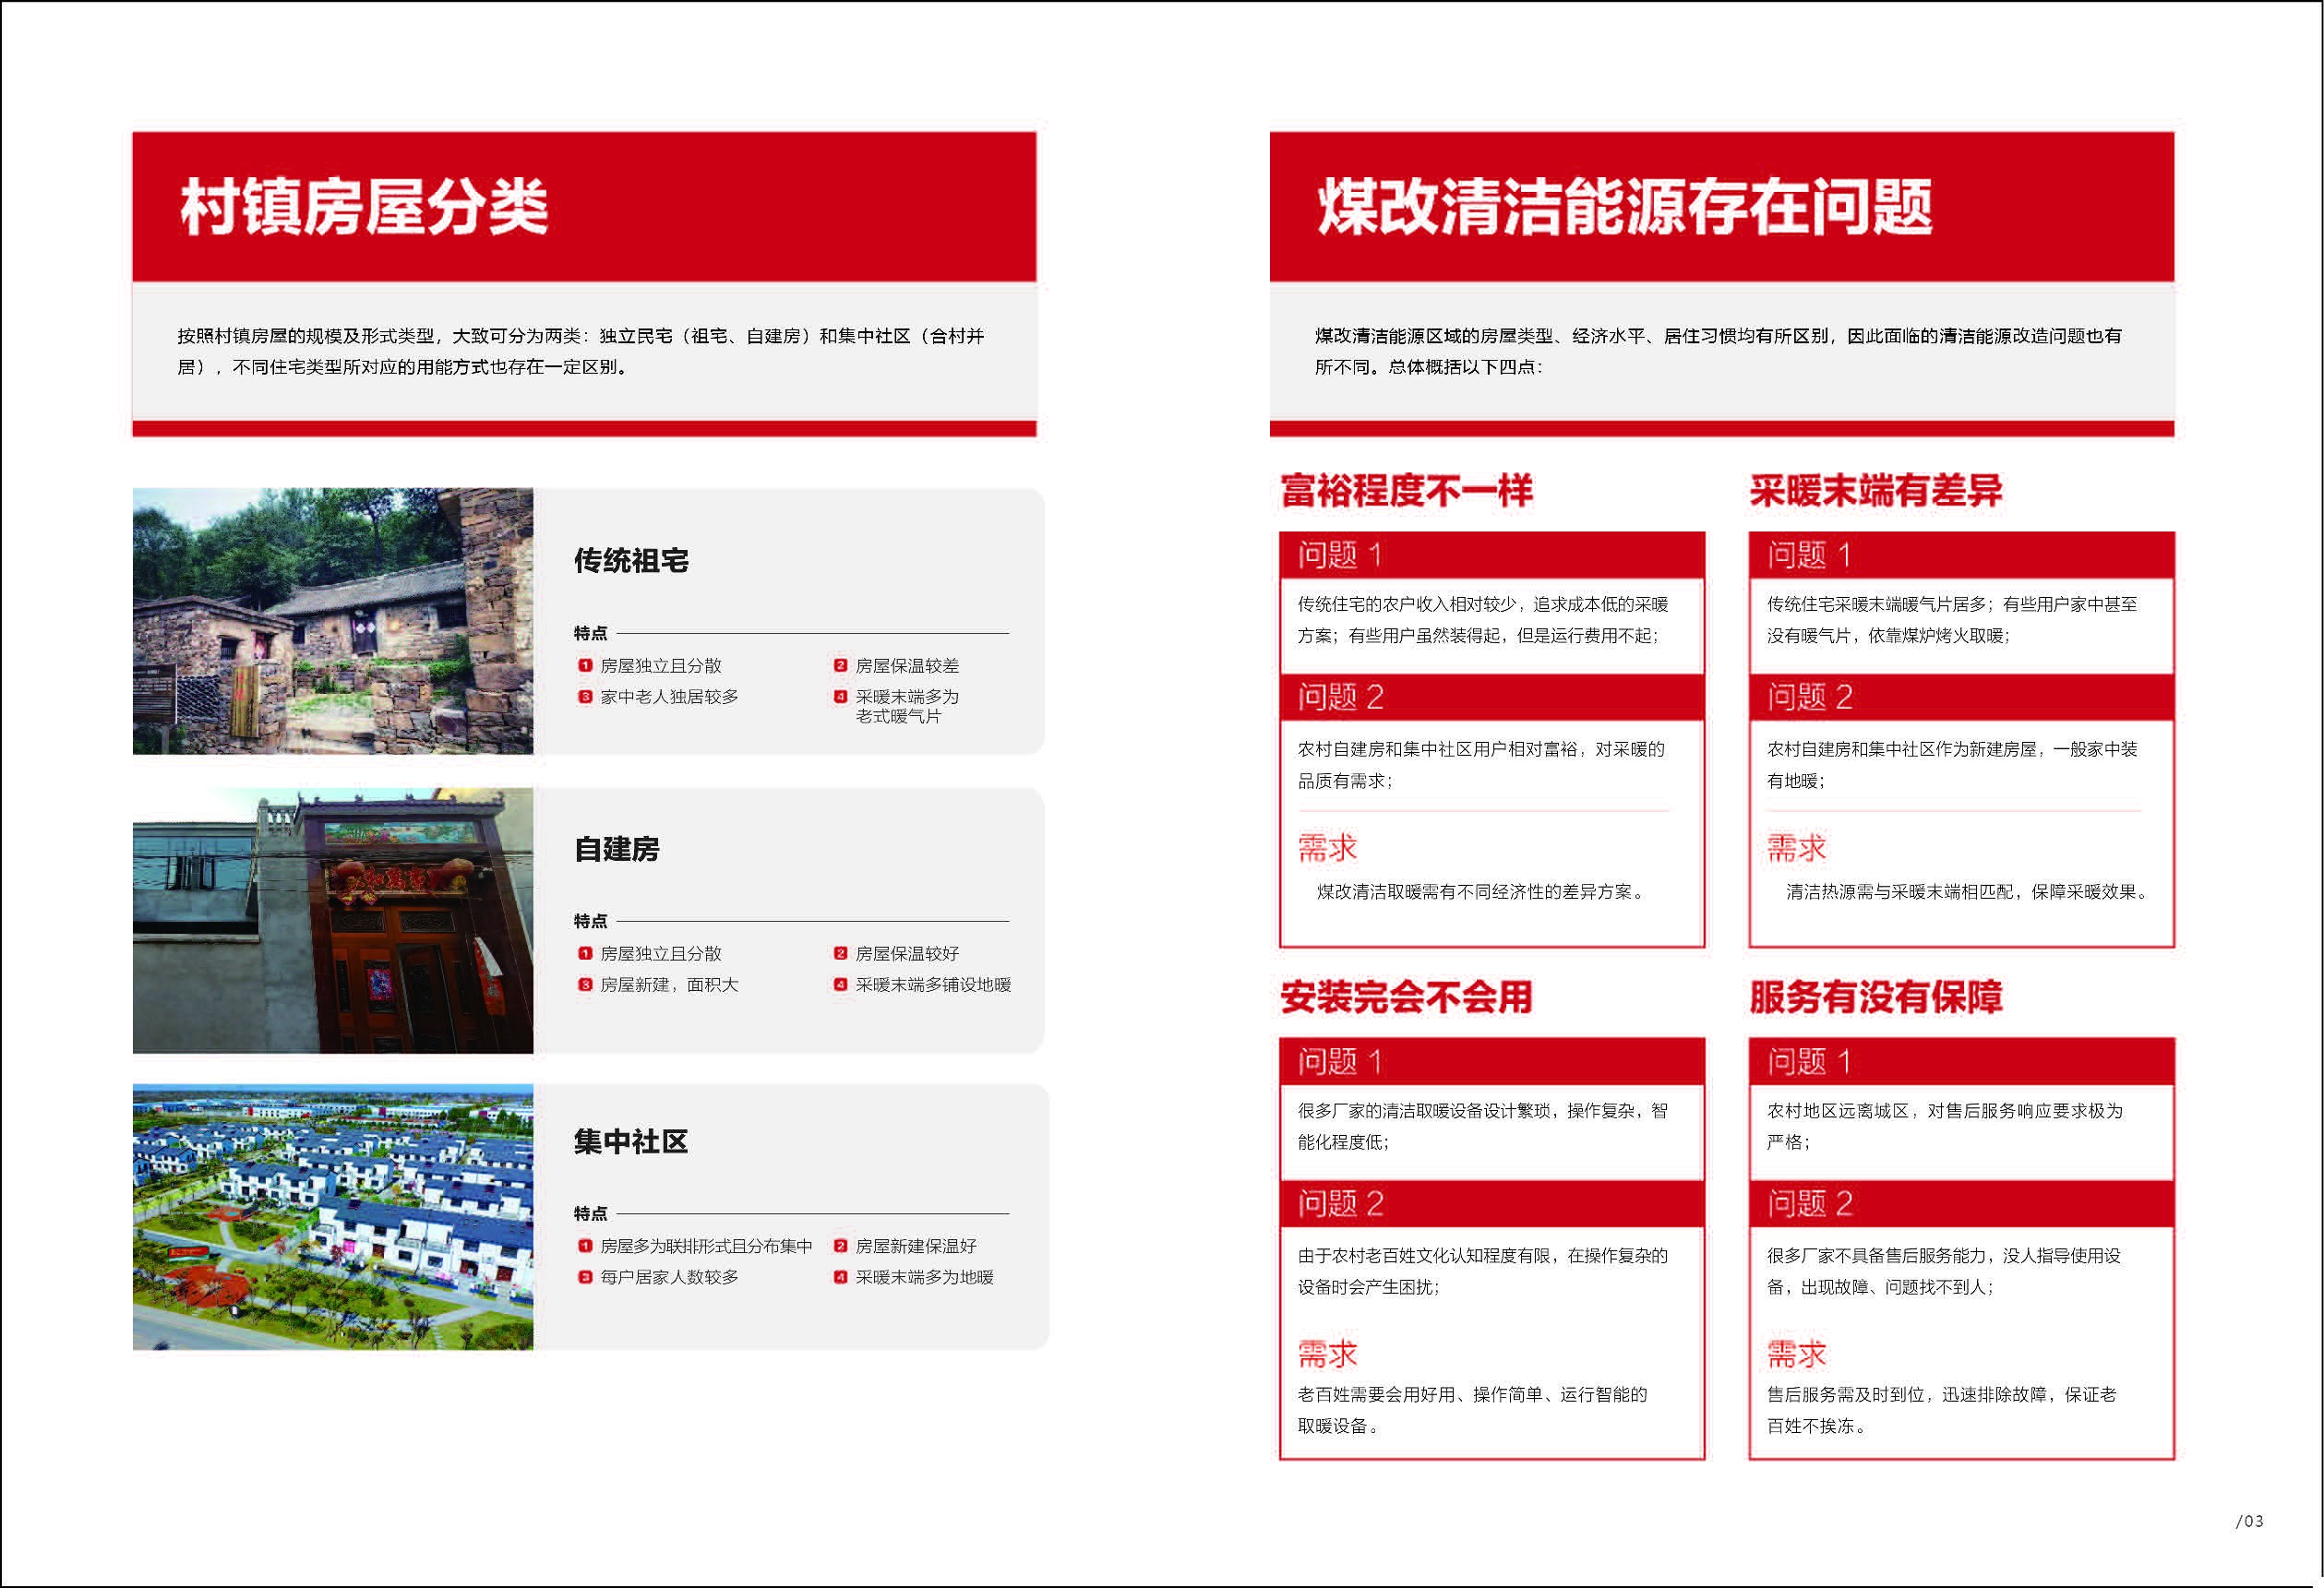
Task: Click numbered bullet 2 beside 房屋保温较差
Action: [840, 666]
